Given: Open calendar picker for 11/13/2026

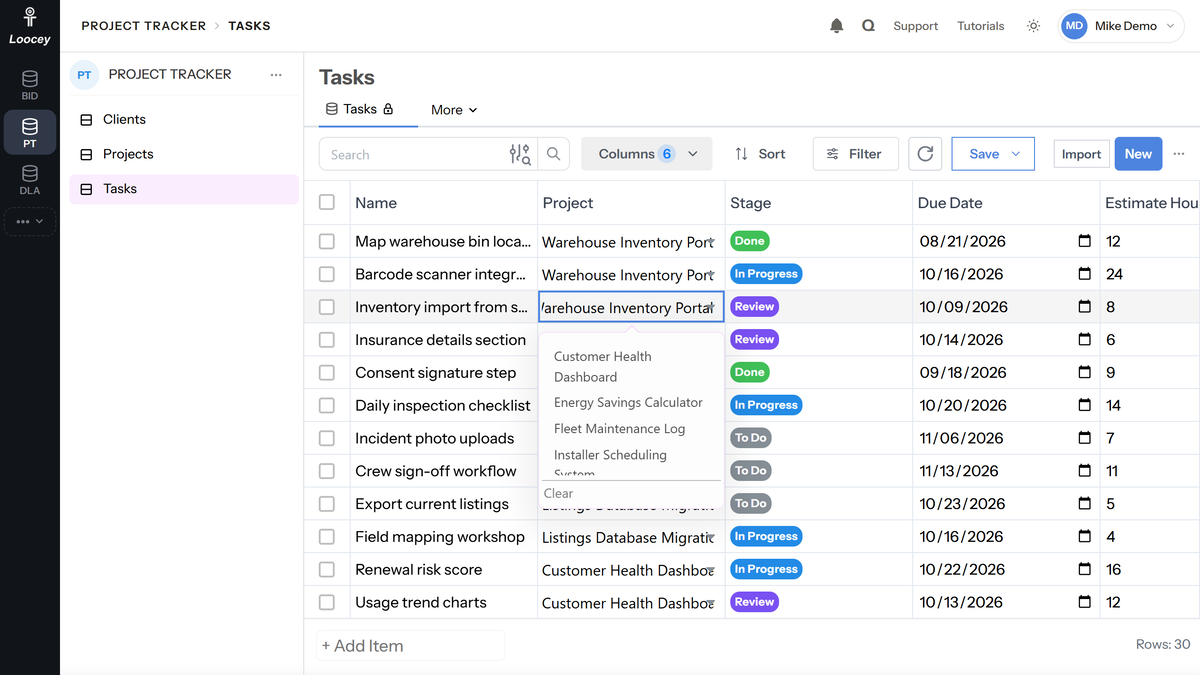Looking at the screenshot, I should pyautogui.click(x=1084, y=471).
